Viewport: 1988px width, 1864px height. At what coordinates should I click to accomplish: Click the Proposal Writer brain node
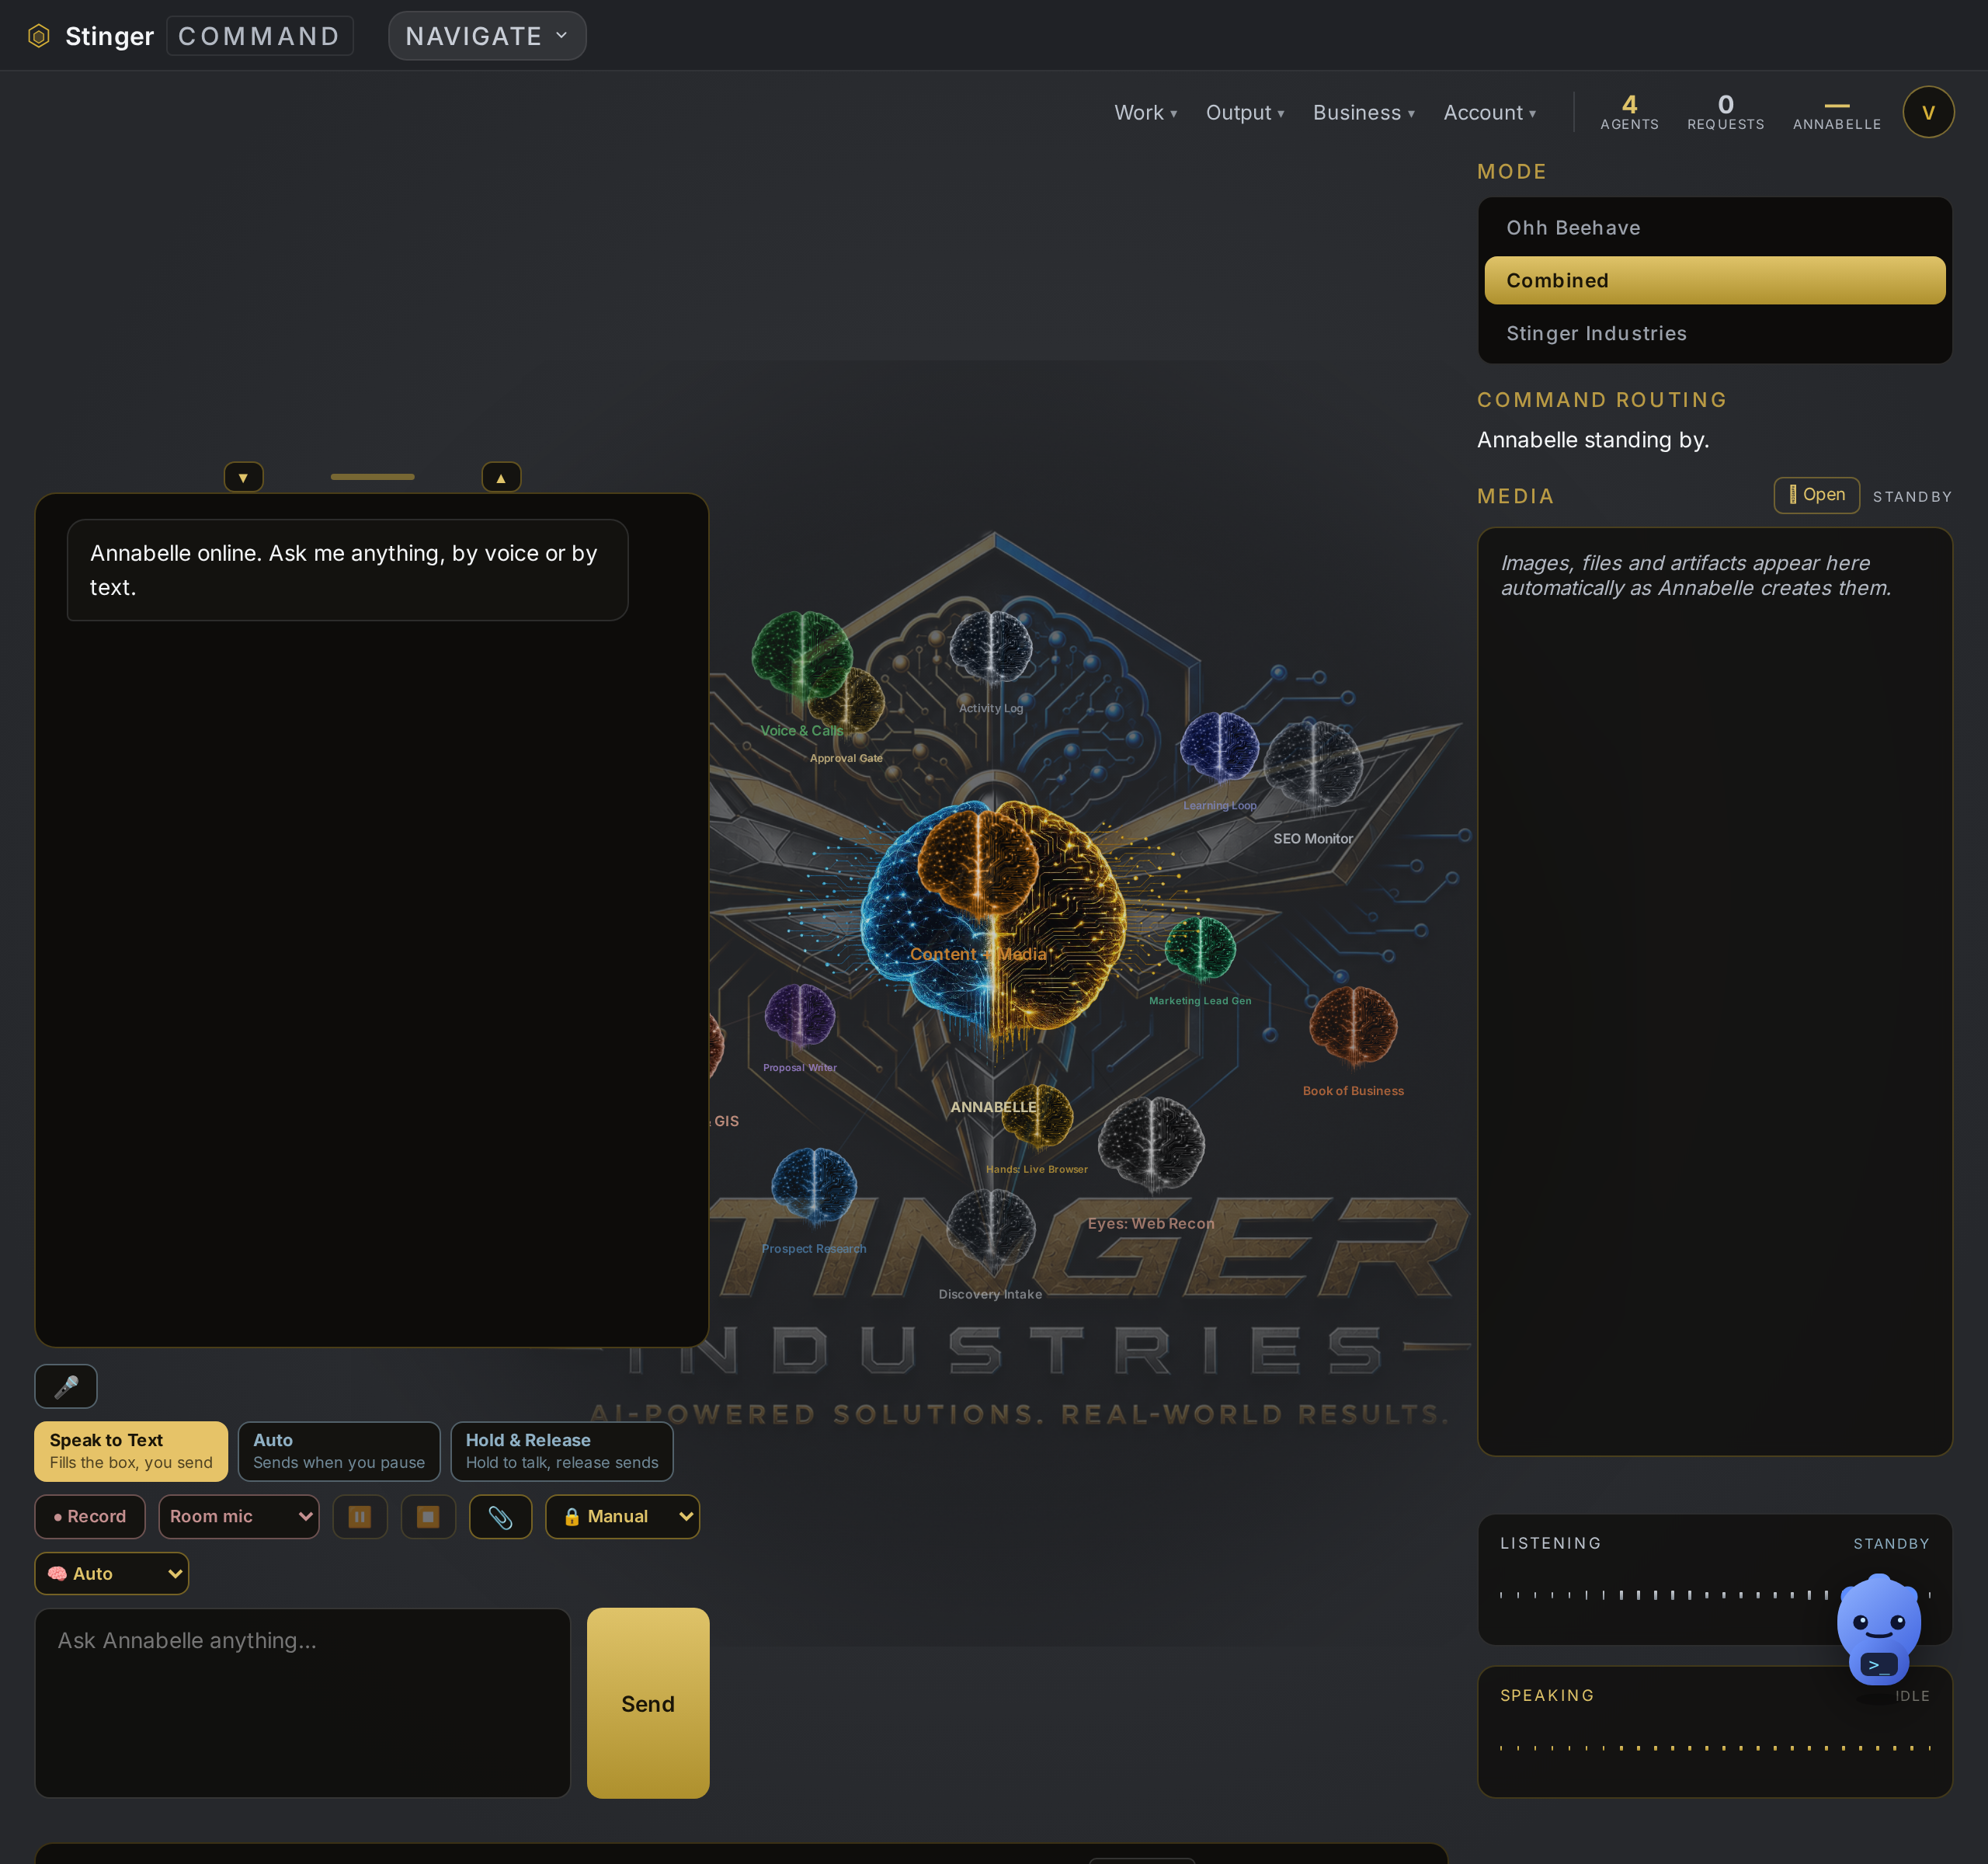tap(799, 1014)
